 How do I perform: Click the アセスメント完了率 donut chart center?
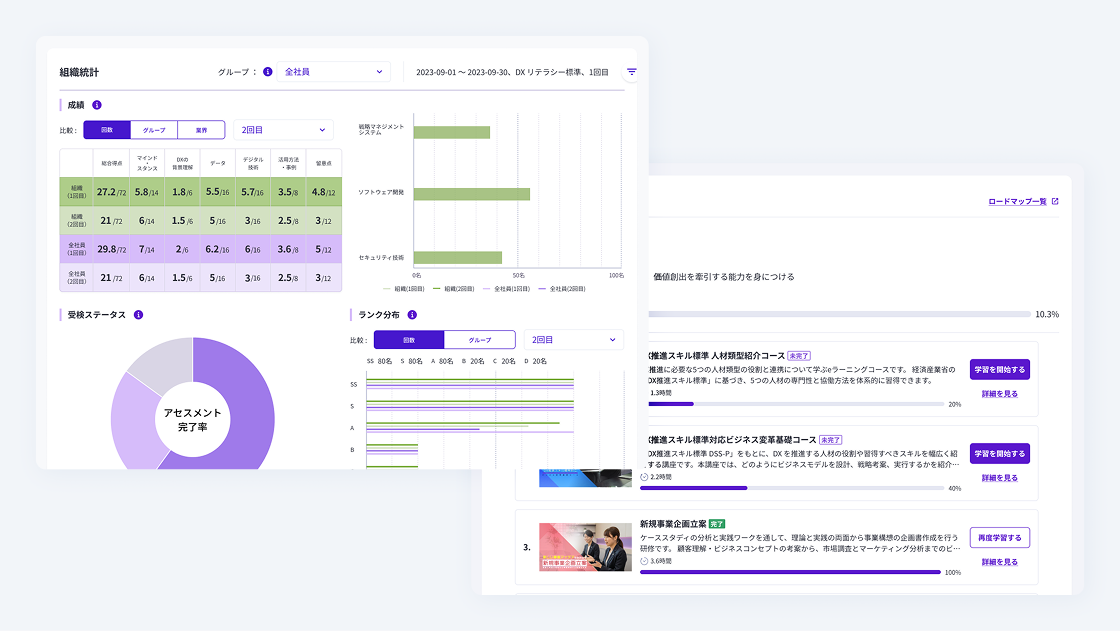[x=193, y=419]
